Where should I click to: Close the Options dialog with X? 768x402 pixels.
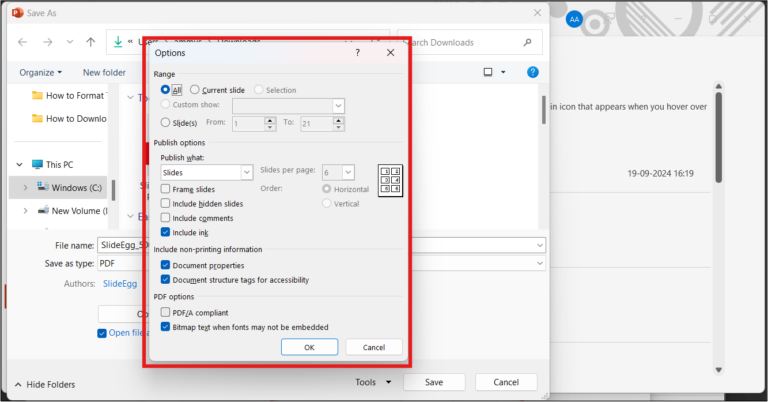click(390, 52)
